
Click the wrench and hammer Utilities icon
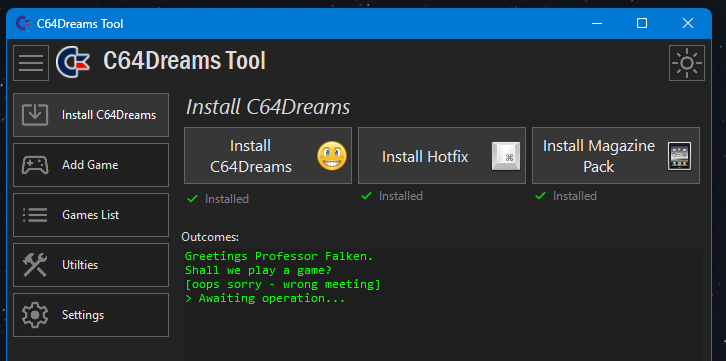pyautogui.click(x=35, y=265)
